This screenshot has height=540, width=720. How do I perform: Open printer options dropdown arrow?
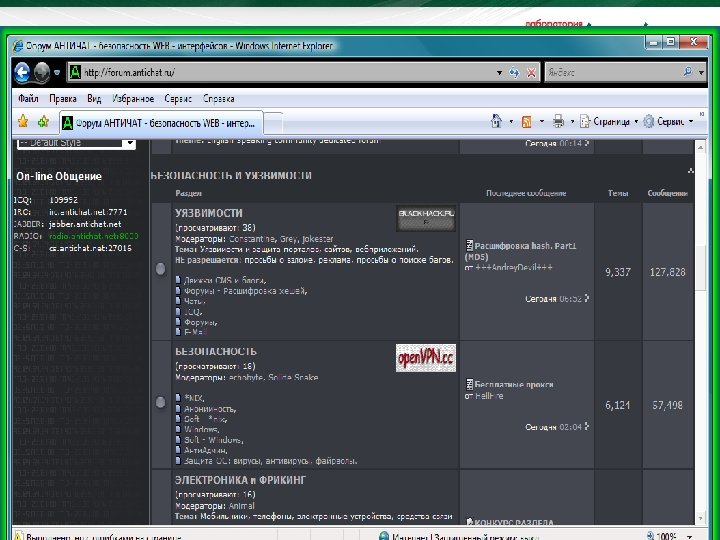[572, 122]
